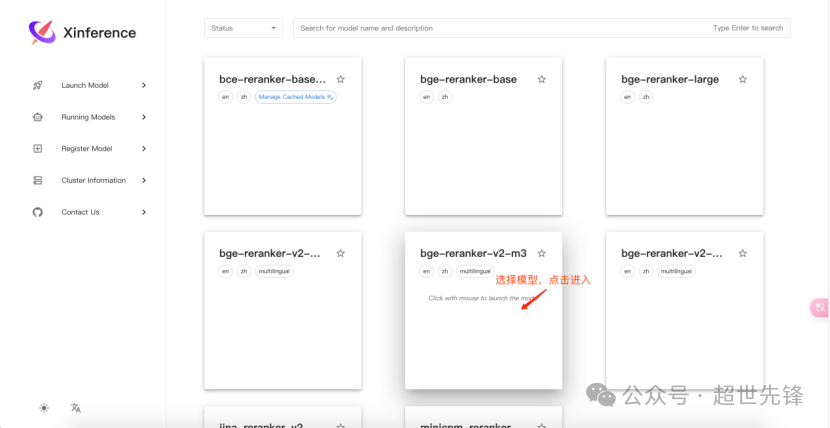Click the Xinference brand name text

point(100,33)
